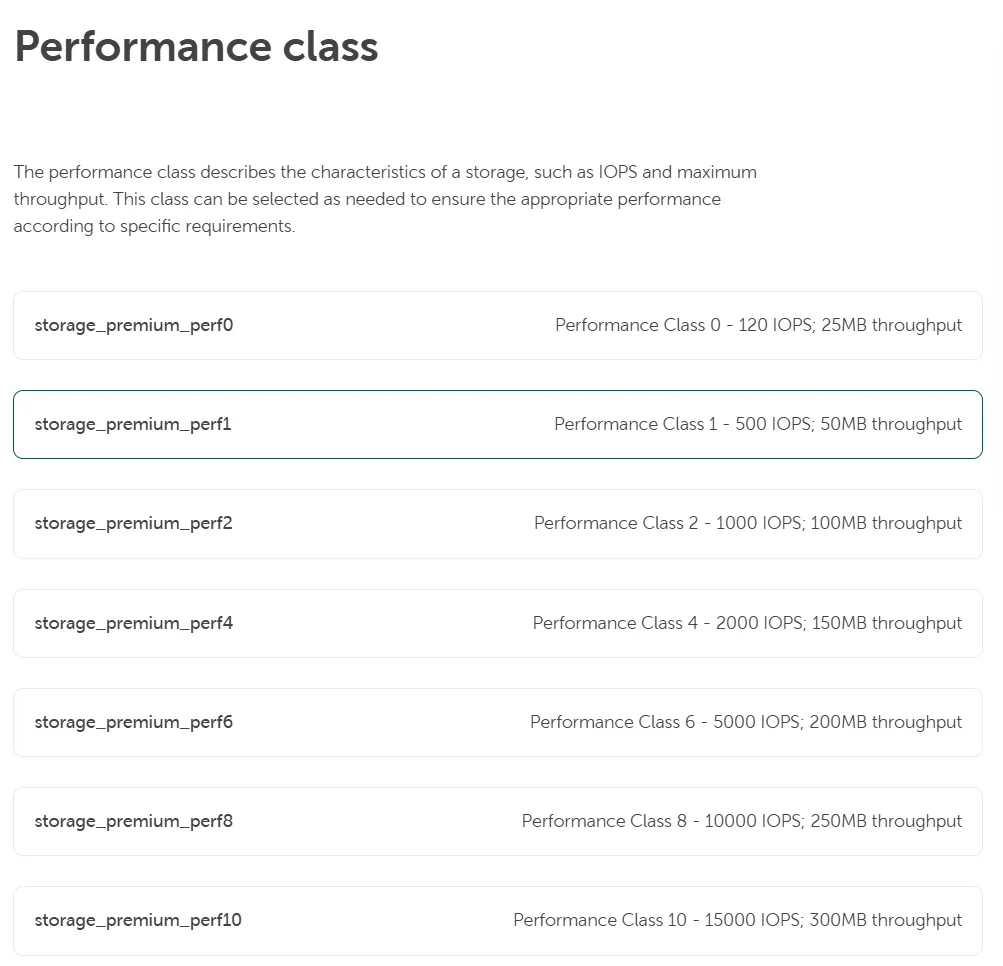
Task: Select the storage_premium_perf10 option
Action: pos(497,919)
